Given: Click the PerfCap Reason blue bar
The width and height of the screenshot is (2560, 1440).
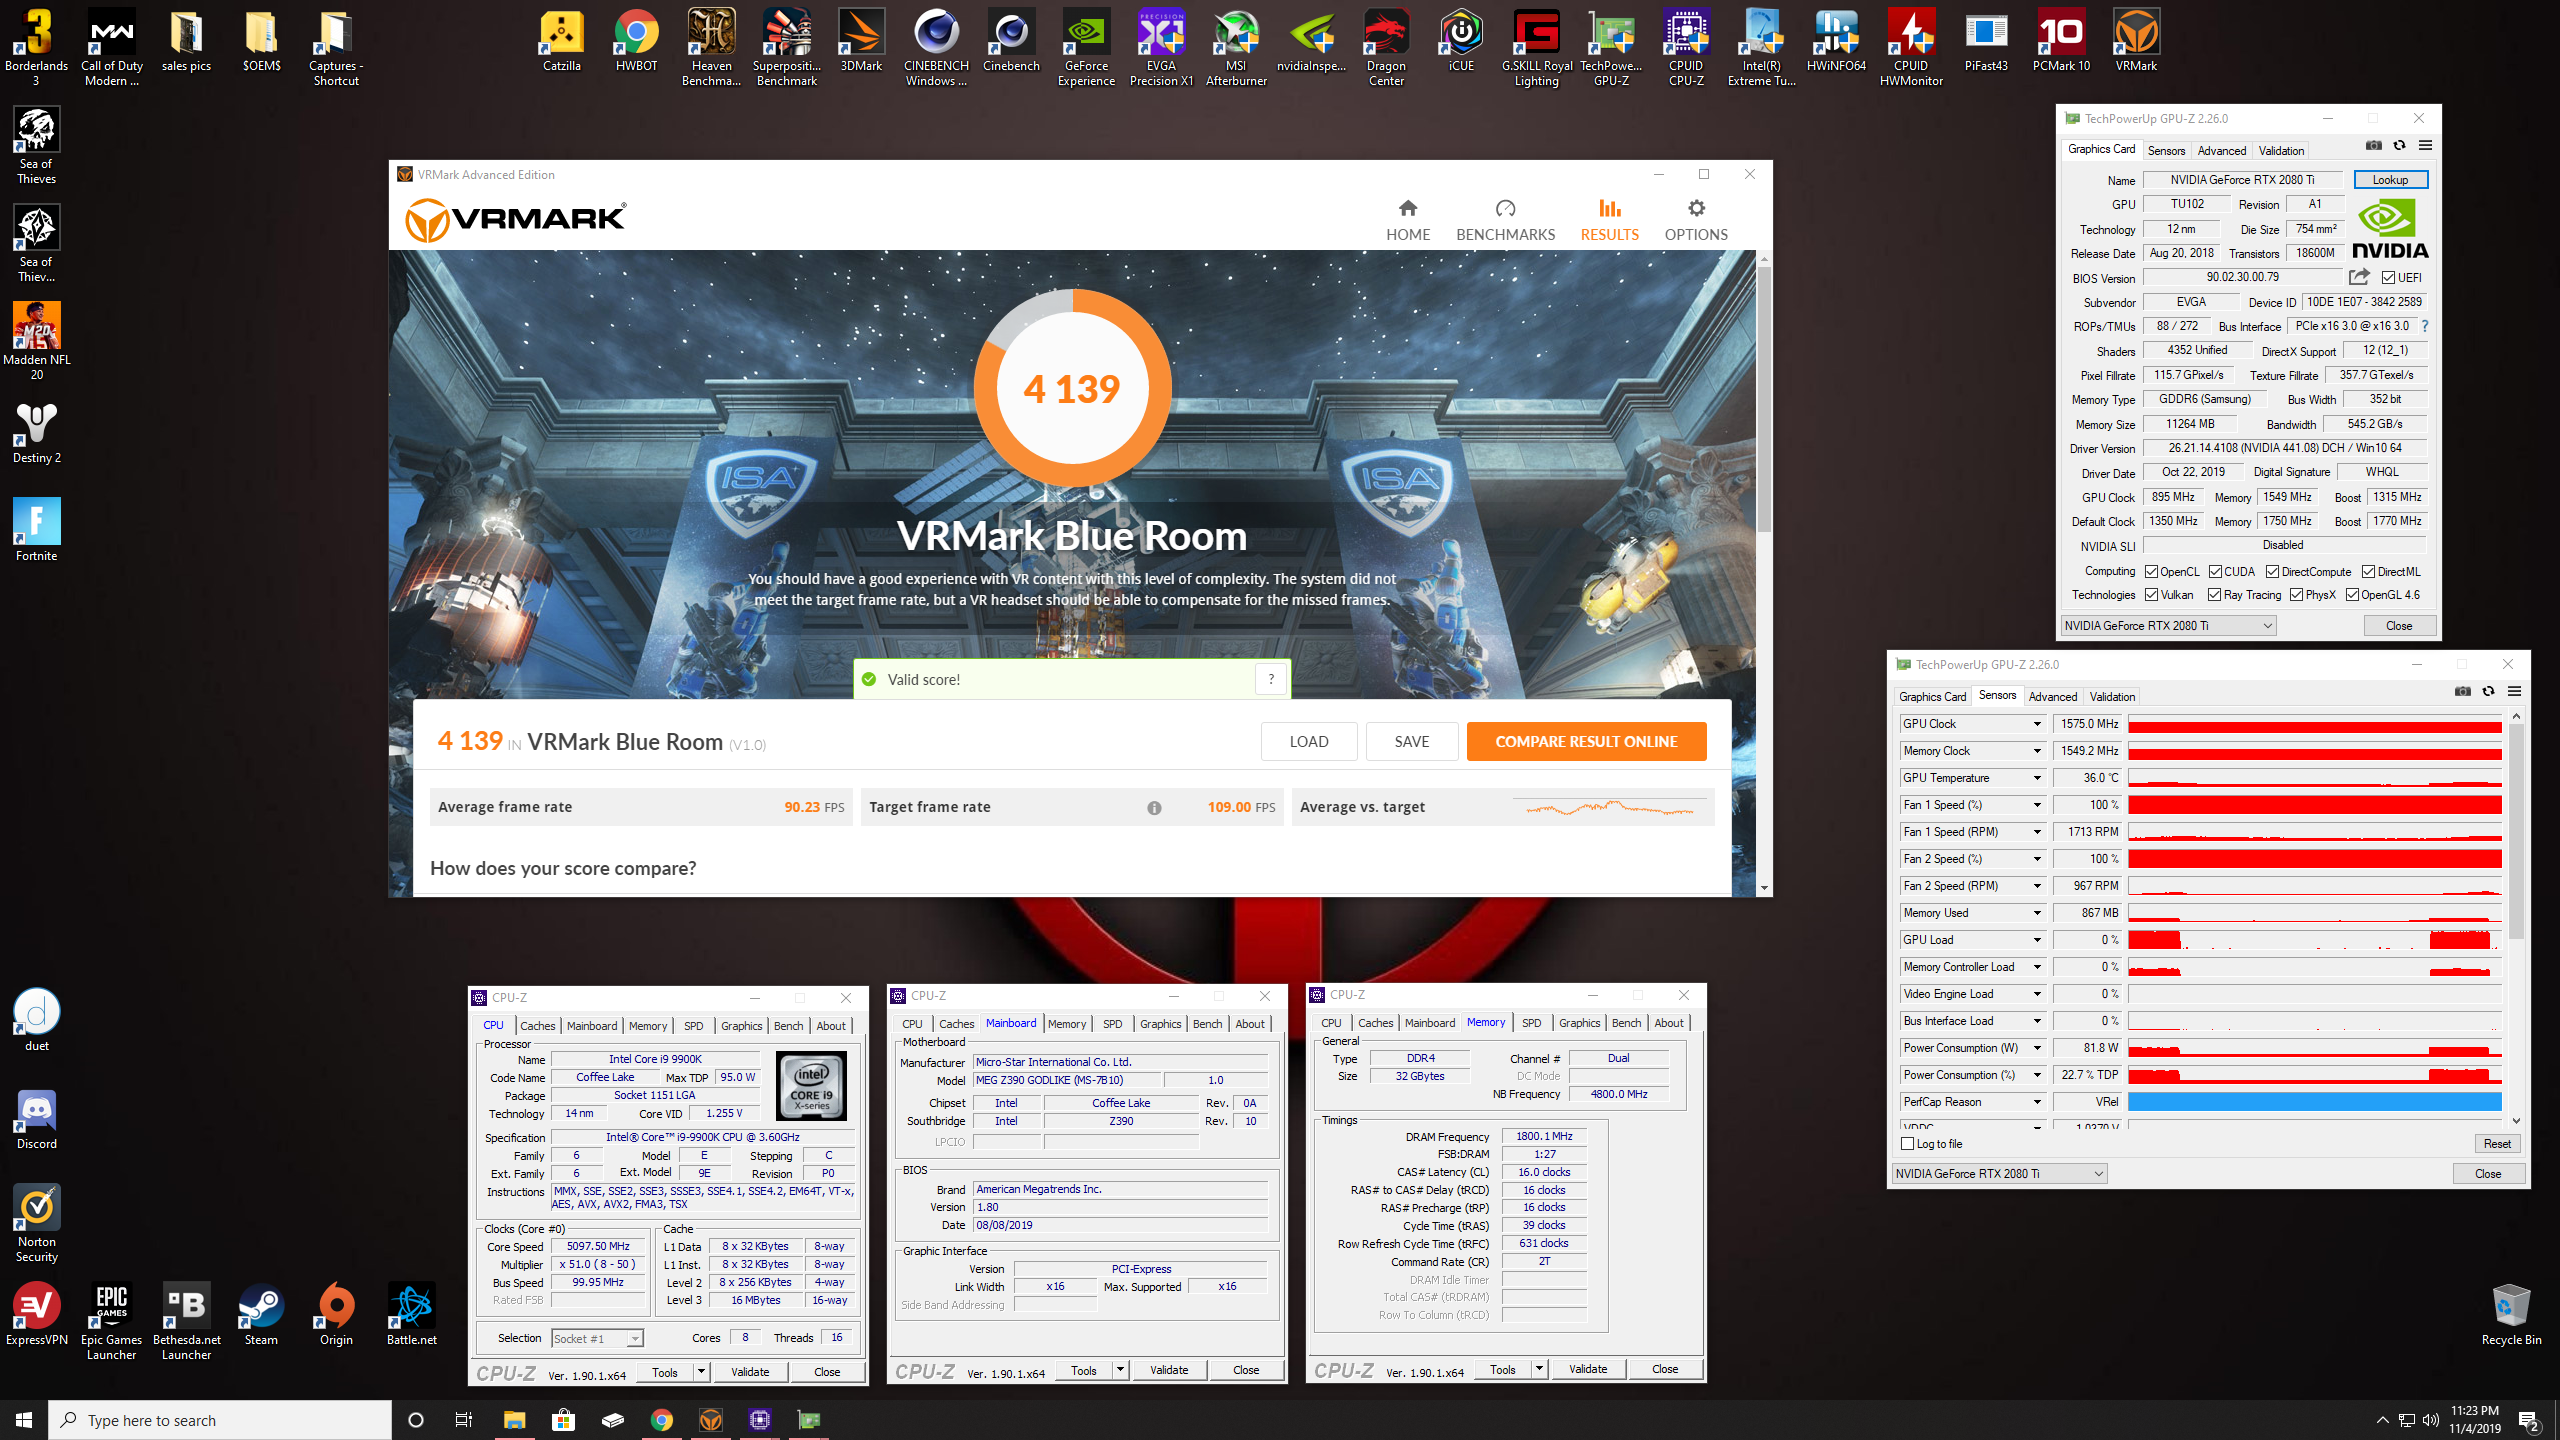Looking at the screenshot, I should [2314, 1102].
